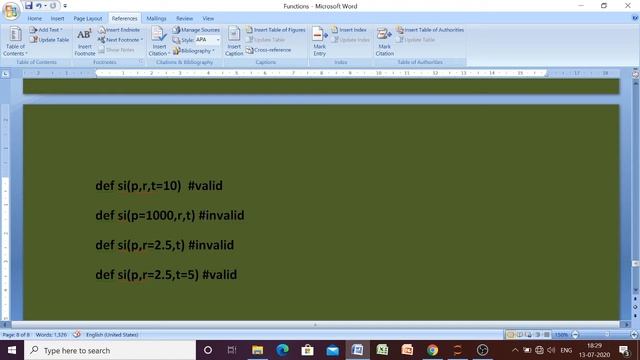Switch to Outline view
Viewport: 640px width, 360px height.
click(538, 335)
